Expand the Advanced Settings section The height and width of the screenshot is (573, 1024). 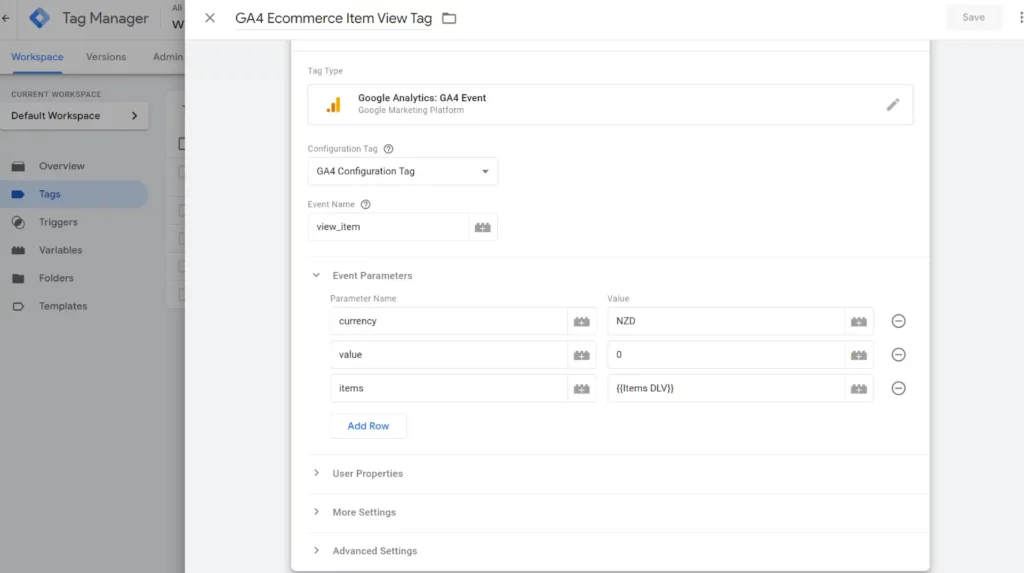pos(316,550)
